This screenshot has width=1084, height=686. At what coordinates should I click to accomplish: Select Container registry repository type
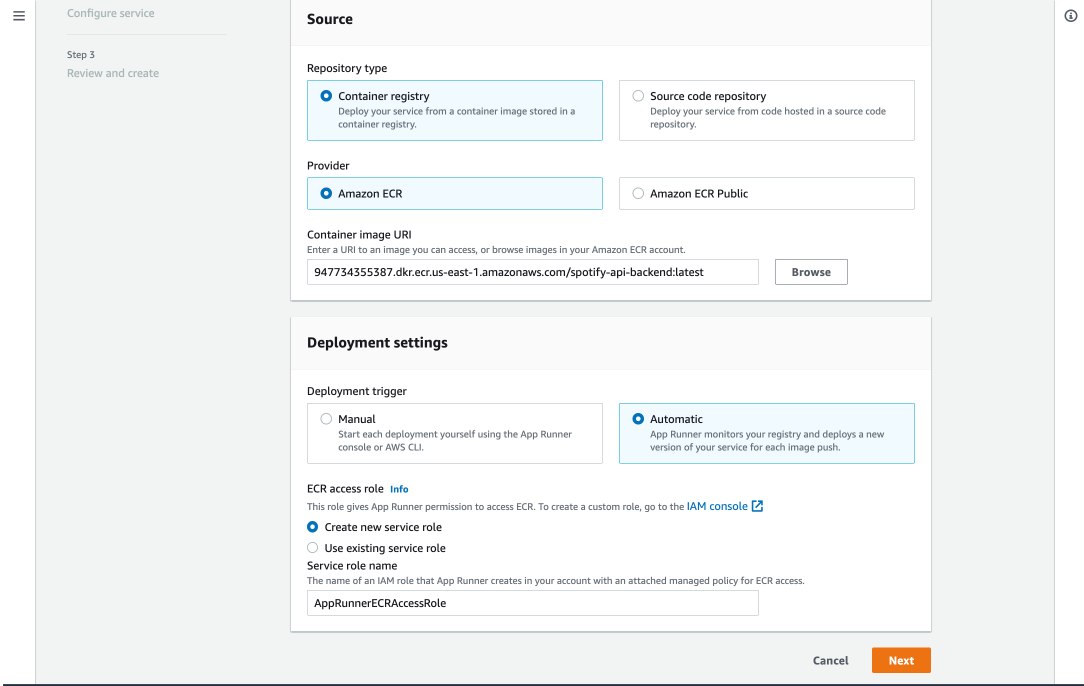(326, 96)
